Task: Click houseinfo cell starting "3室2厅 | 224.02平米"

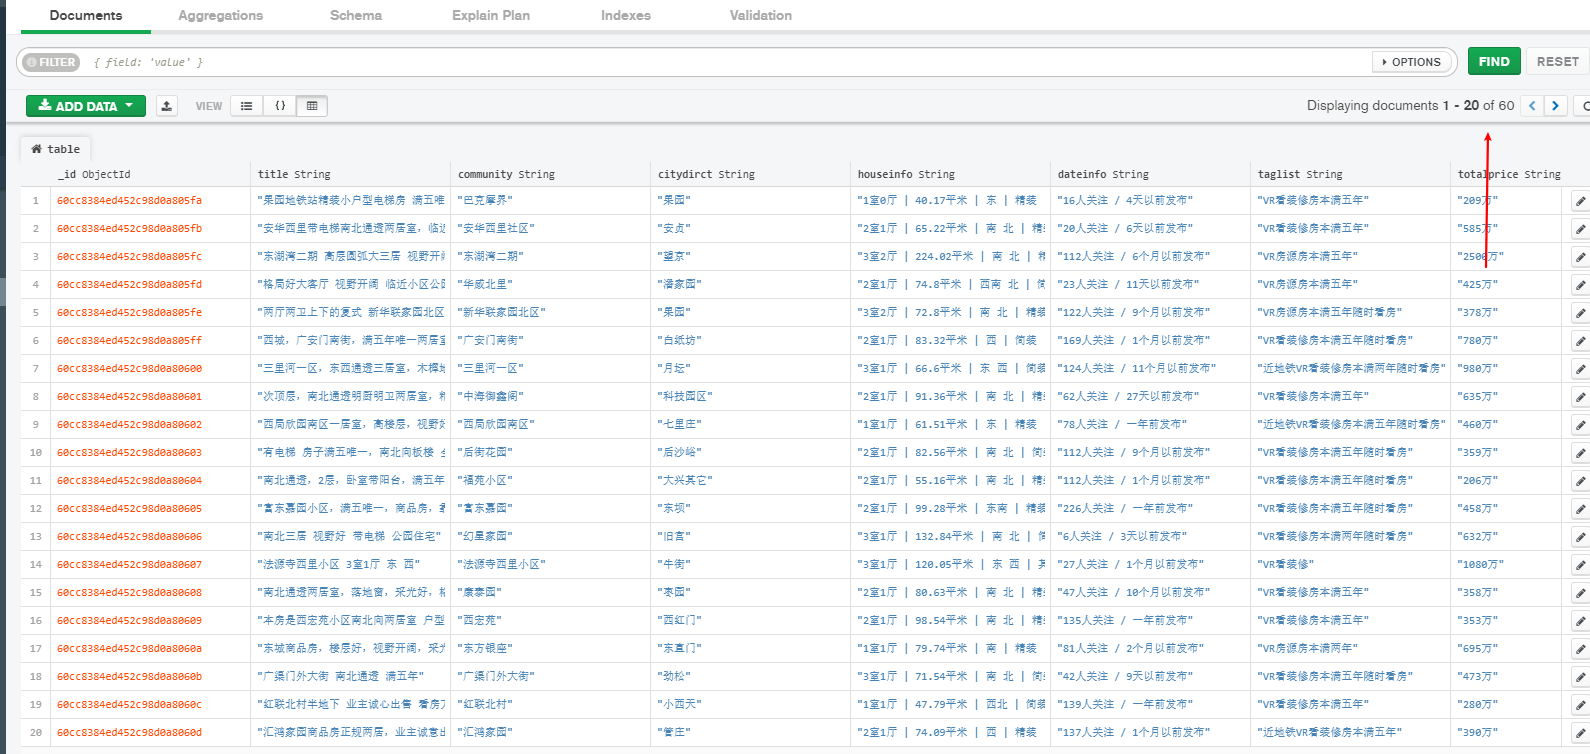Action: point(951,257)
